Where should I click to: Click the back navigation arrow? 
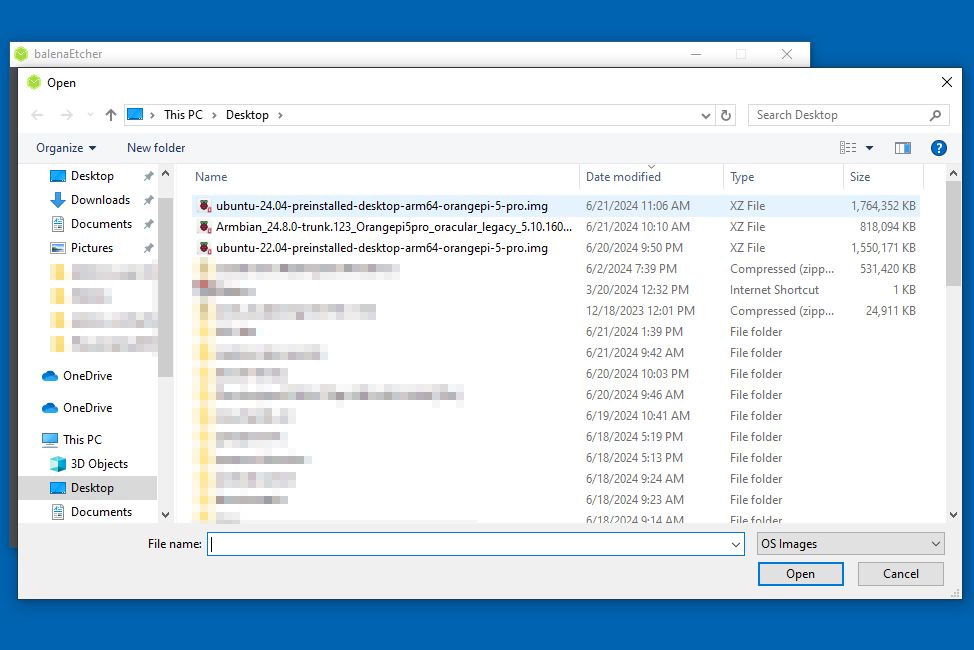pyautogui.click(x=37, y=115)
